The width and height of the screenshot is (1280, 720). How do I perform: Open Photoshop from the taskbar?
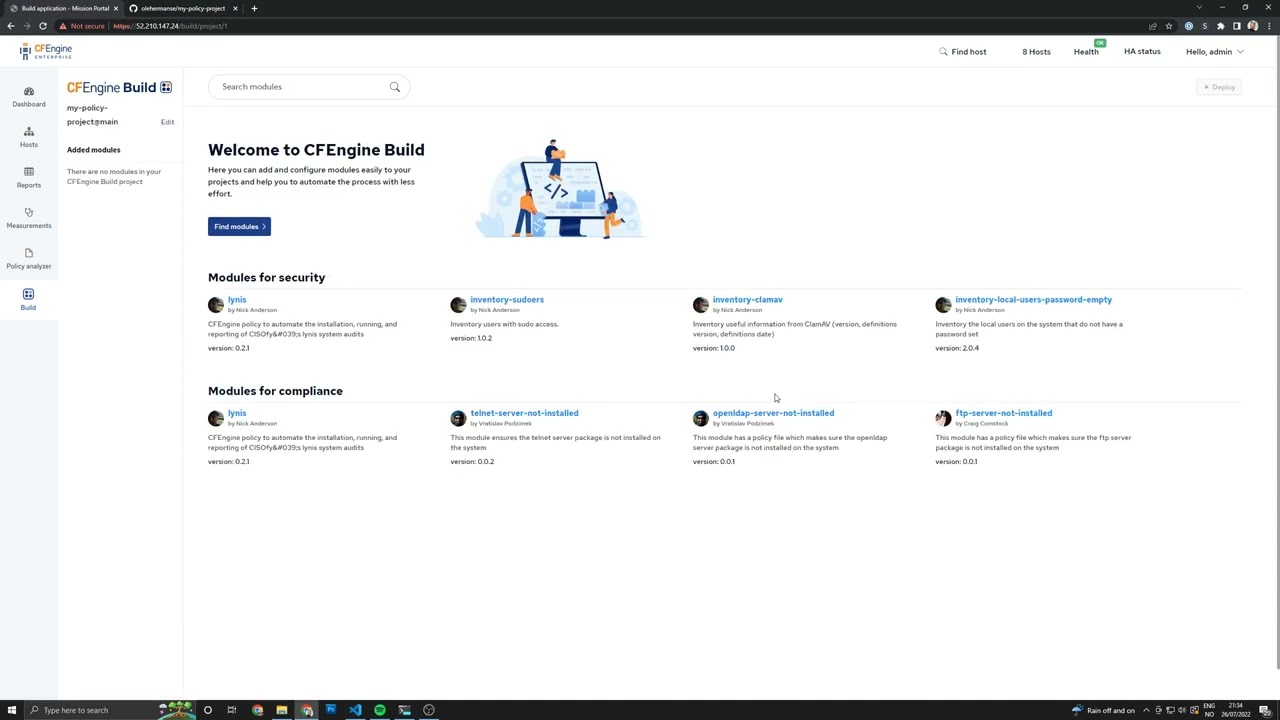tap(331, 710)
